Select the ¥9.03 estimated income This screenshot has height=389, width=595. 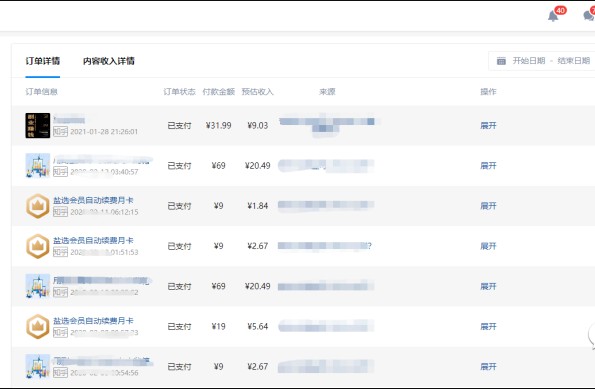point(258,126)
